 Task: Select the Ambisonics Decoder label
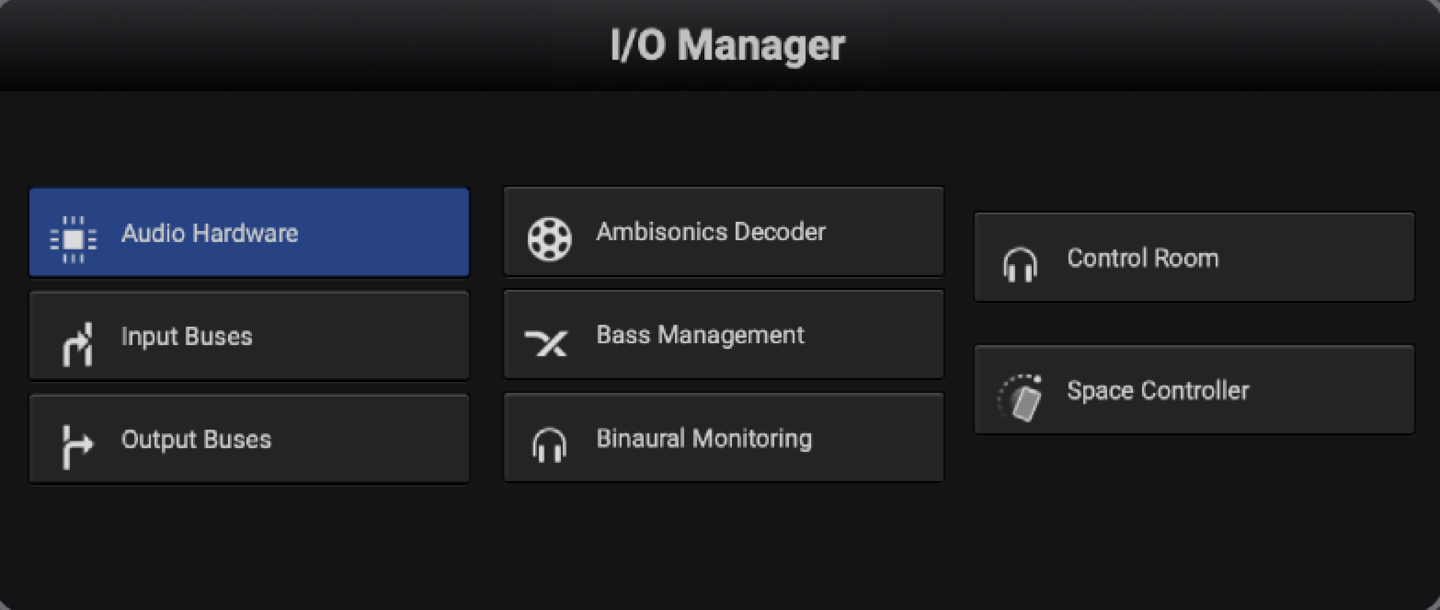click(x=711, y=232)
